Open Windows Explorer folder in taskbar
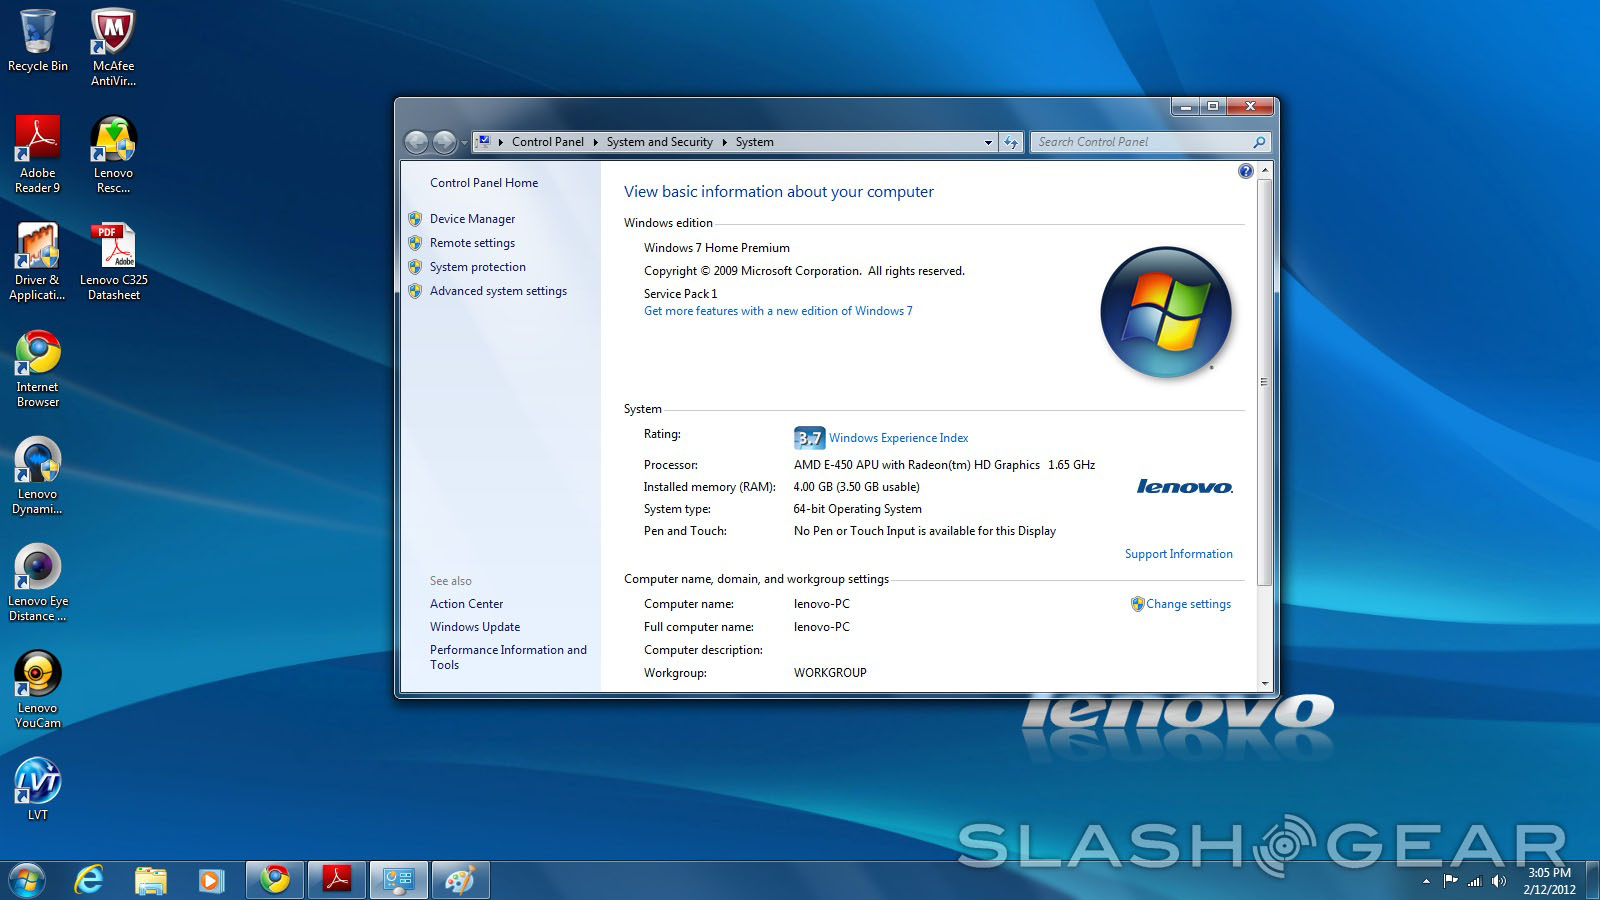The width and height of the screenshot is (1600, 900). click(150, 880)
